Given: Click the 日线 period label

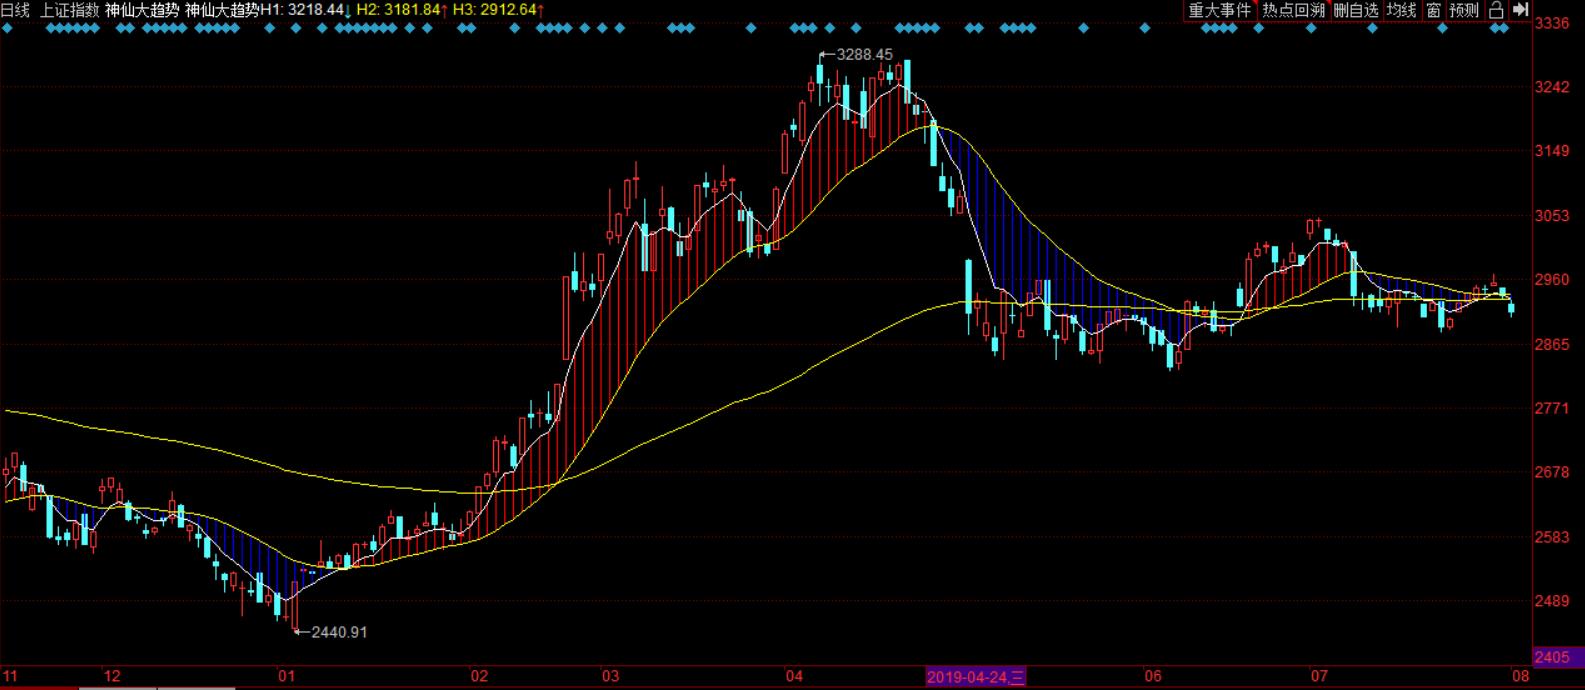Looking at the screenshot, I should (15, 10).
